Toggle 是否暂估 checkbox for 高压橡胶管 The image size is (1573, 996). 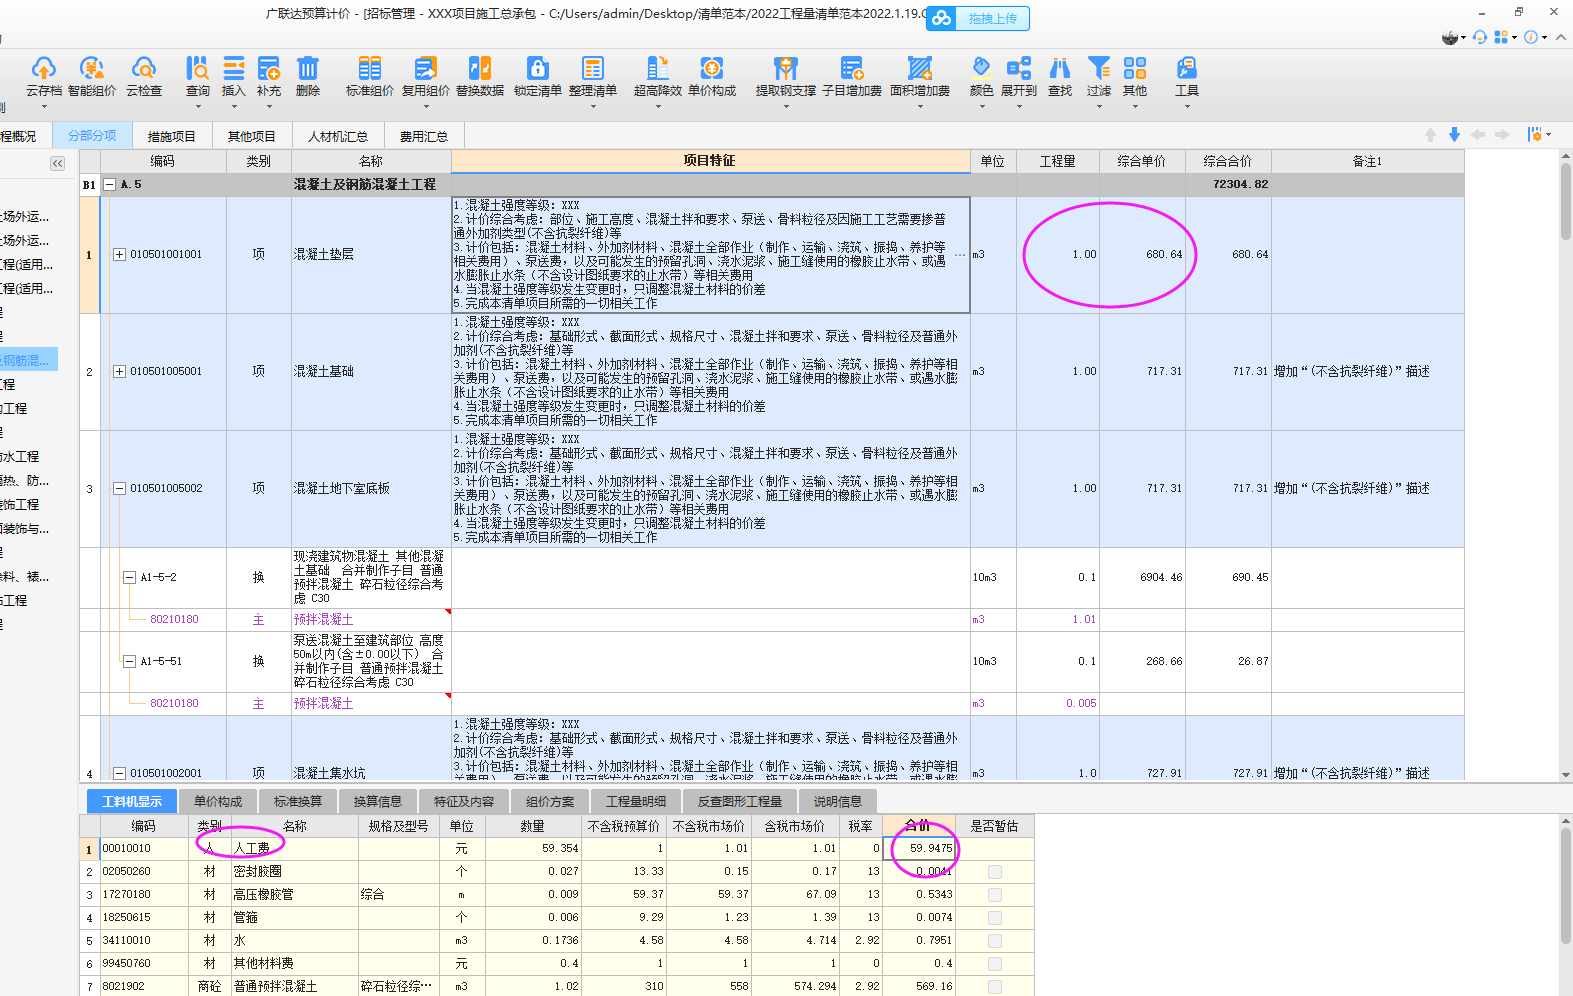point(994,895)
